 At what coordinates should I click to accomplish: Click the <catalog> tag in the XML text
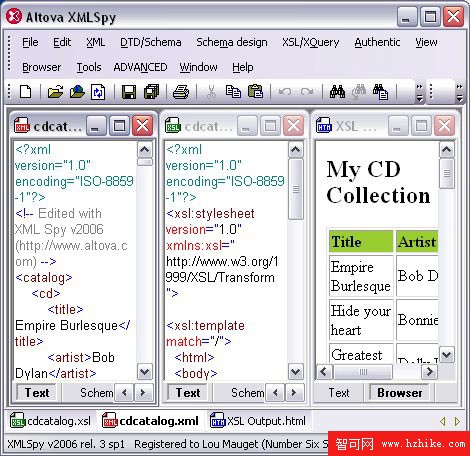coord(44,278)
